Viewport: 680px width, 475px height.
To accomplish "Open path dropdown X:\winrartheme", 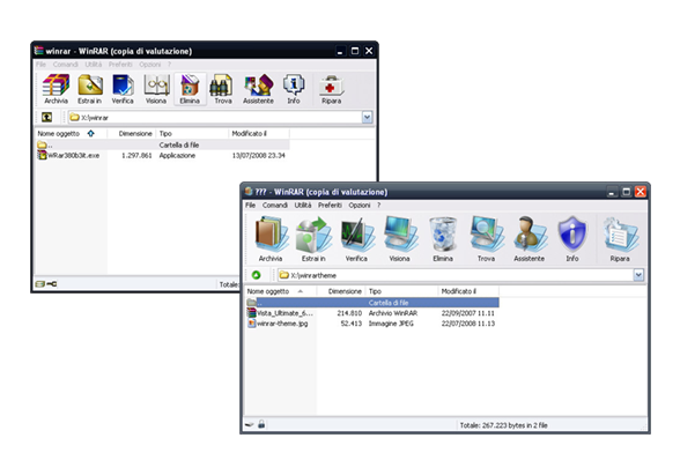I will point(638,275).
